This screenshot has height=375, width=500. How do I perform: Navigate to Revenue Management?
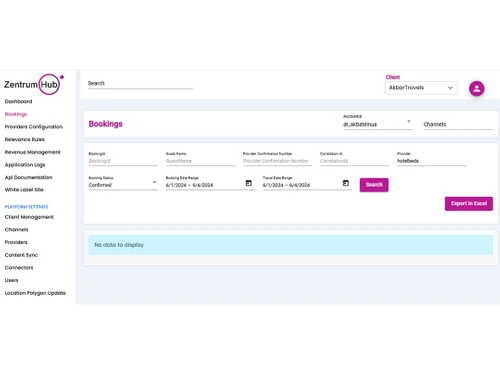[x=33, y=152]
